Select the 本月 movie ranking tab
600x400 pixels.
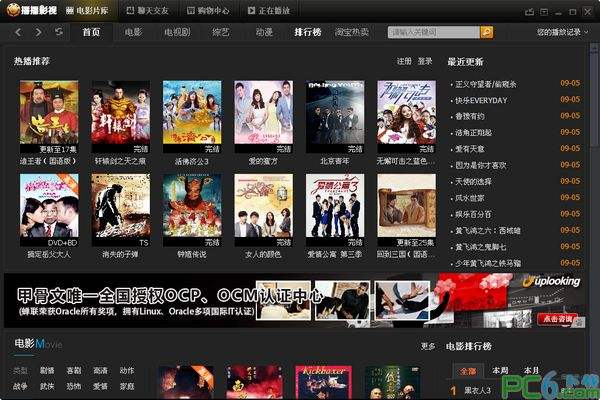coord(531,371)
